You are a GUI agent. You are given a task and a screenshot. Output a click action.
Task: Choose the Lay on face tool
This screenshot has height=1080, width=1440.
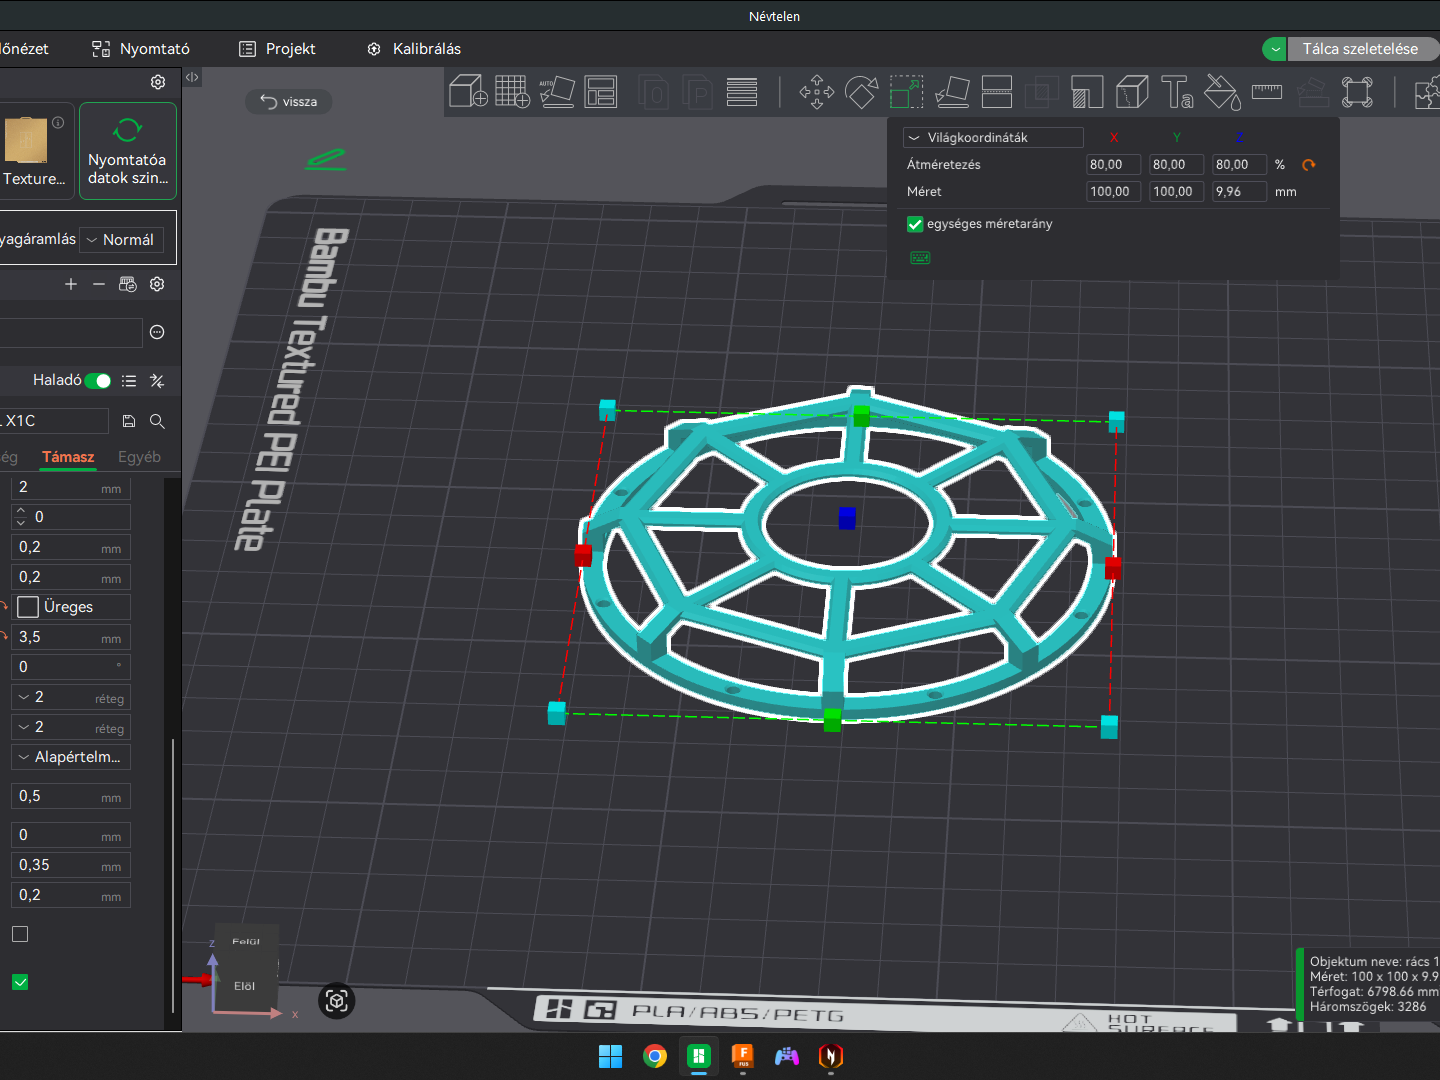click(952, 92)
